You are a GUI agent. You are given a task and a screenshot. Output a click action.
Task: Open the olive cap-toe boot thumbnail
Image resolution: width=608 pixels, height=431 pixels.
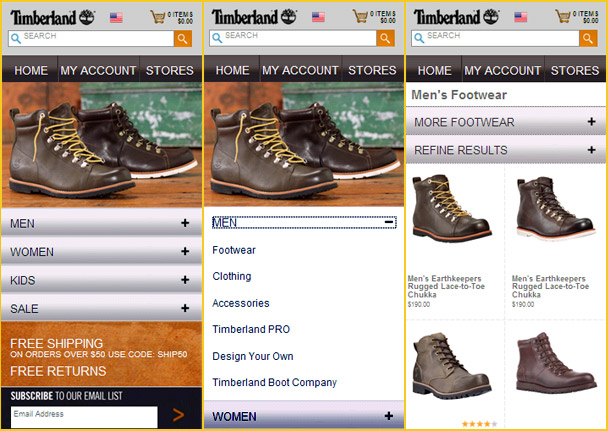(x=452, y=365)
